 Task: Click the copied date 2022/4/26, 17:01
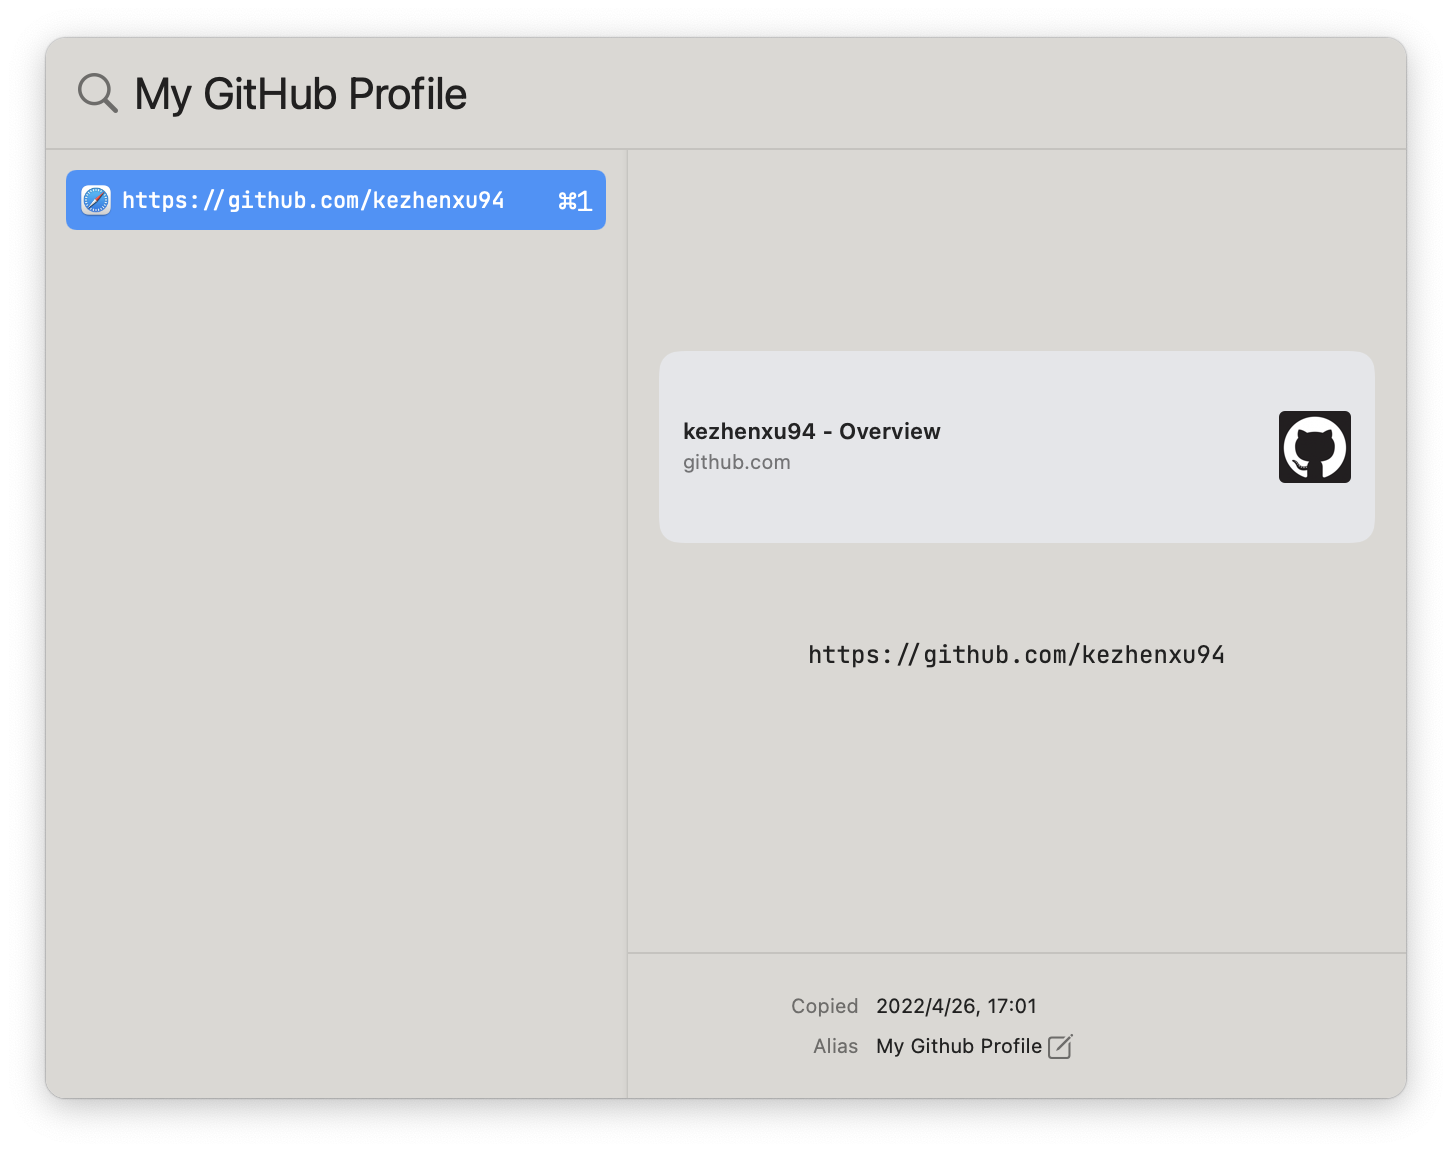tap(956, 1006)
